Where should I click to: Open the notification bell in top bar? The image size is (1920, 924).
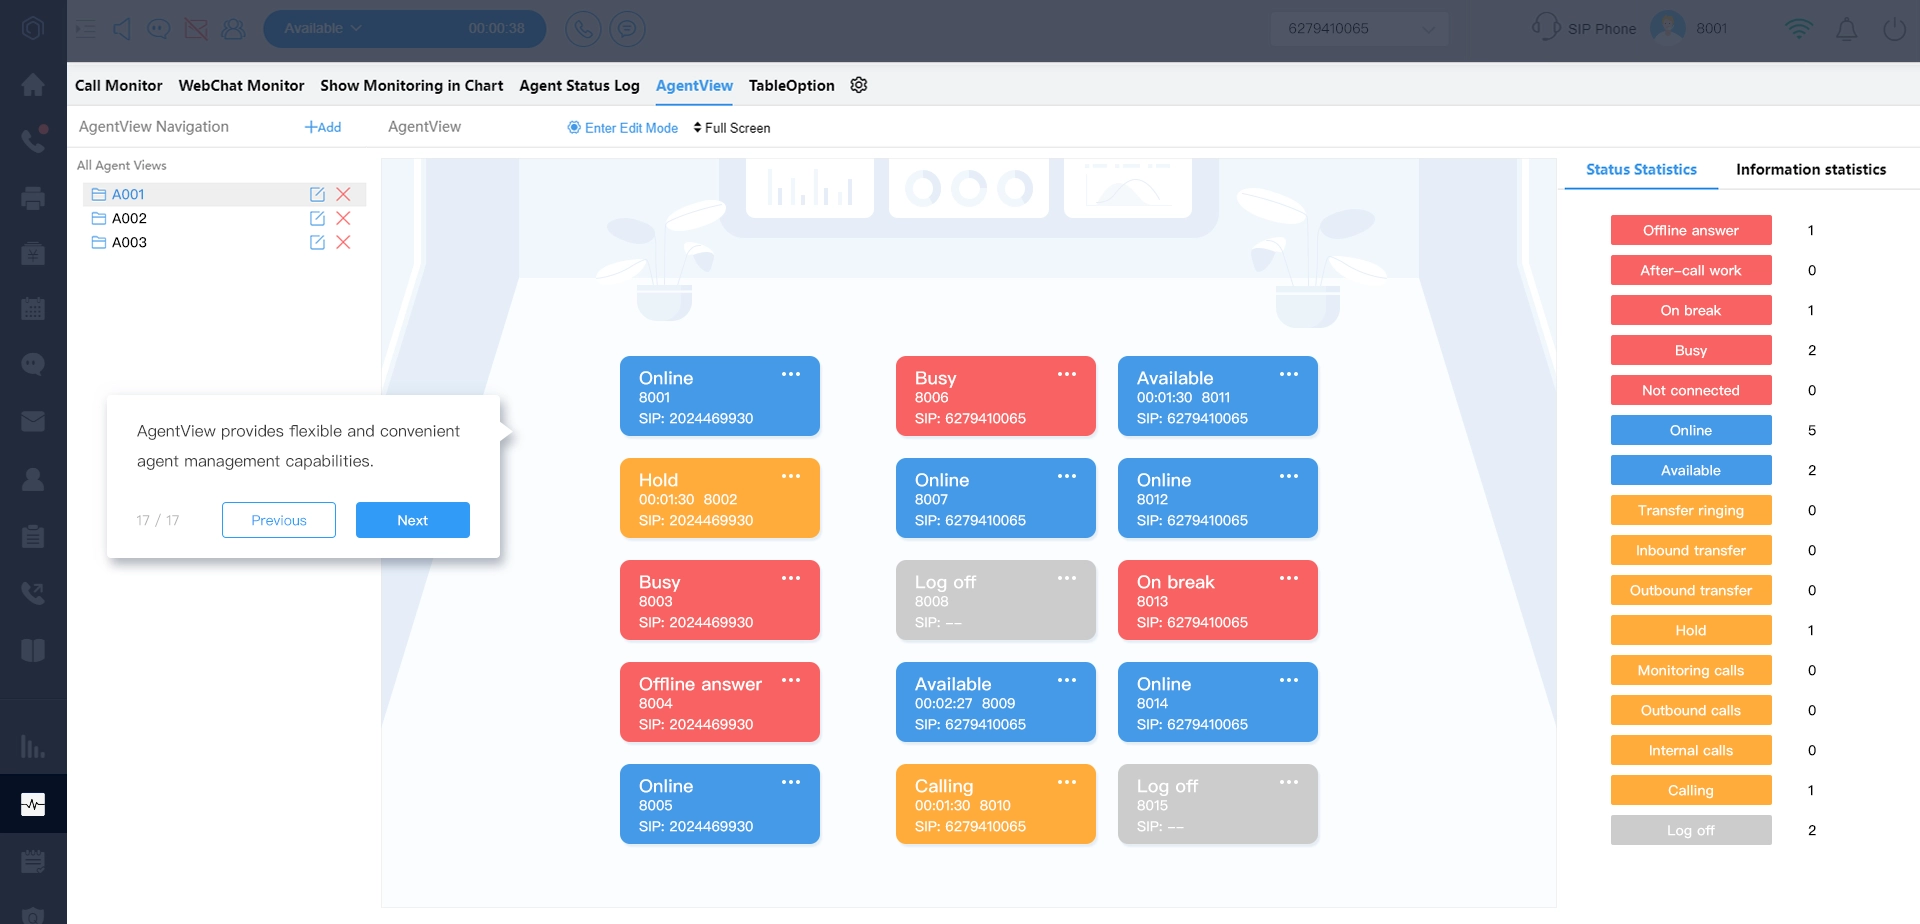[1846, 29]
